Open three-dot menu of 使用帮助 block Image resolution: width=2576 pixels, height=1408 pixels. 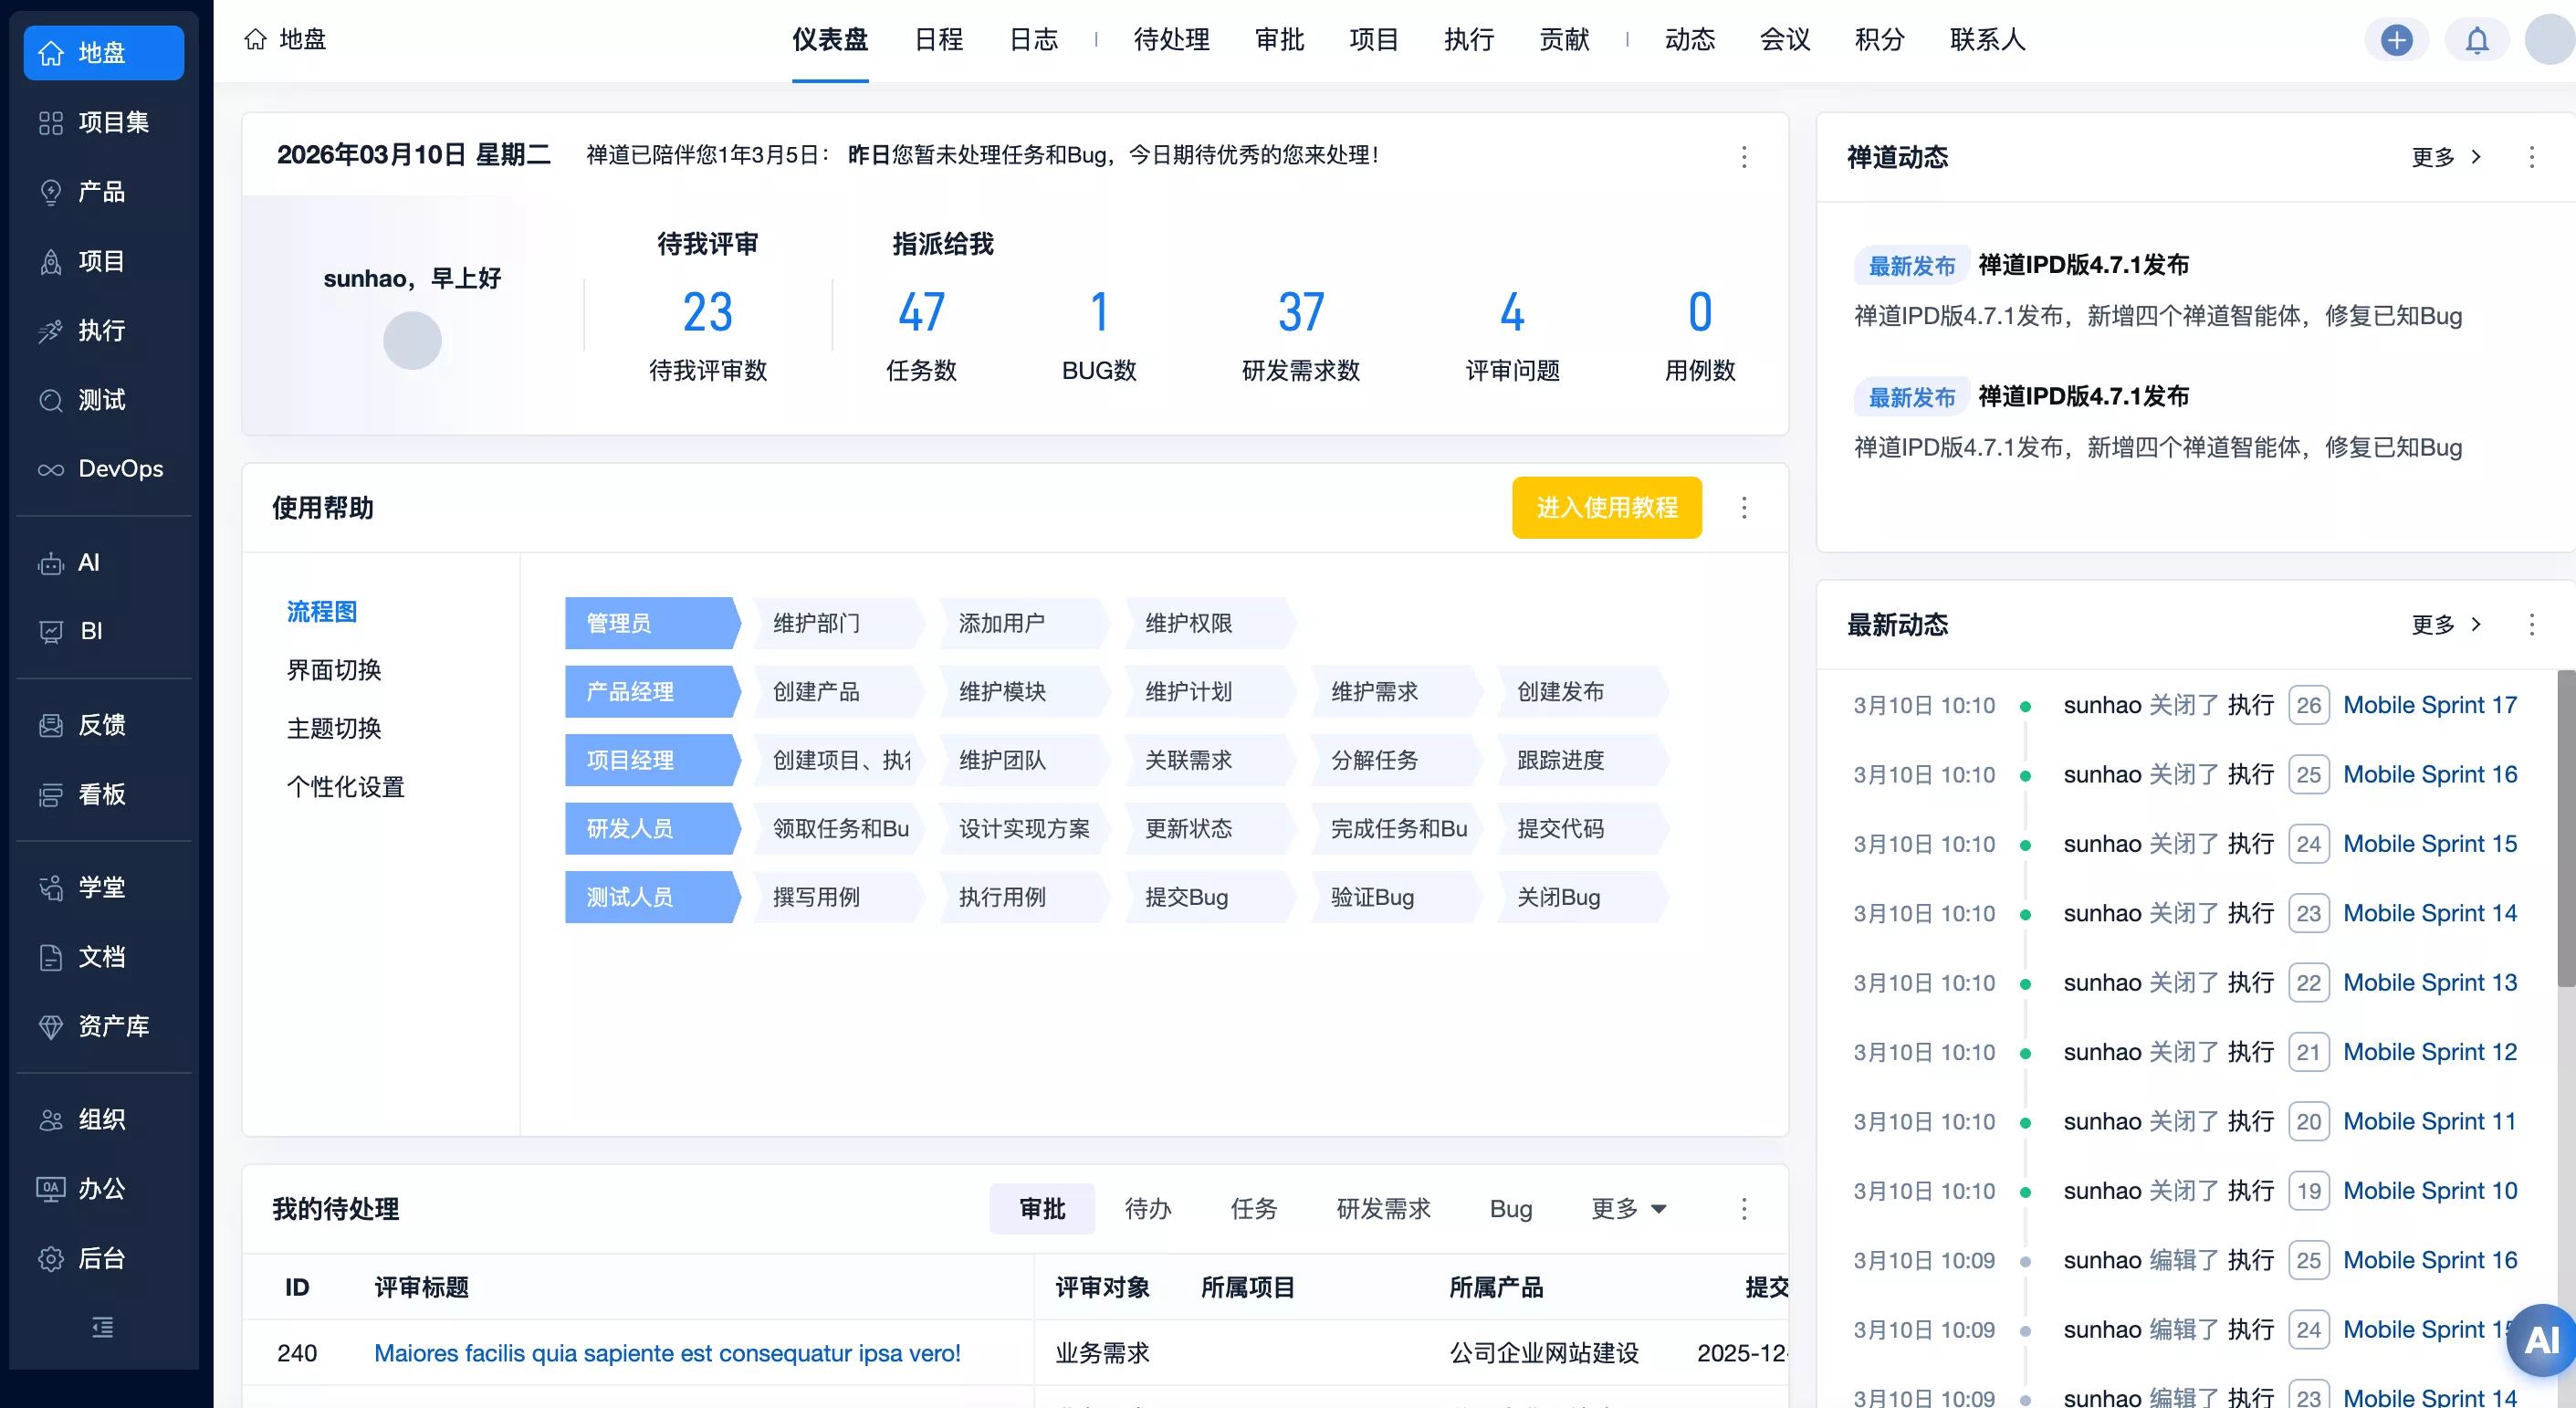(x=1744, y=508)
